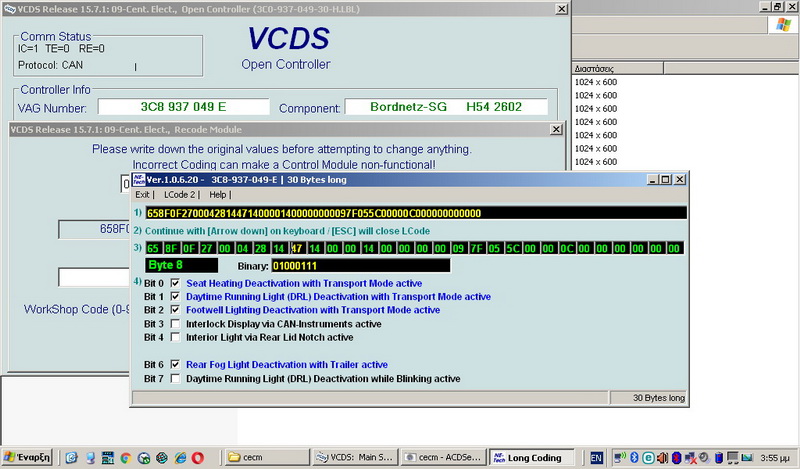Open ESET antivirus tray icon
This screenshot has height=469, width=800.
648,458
